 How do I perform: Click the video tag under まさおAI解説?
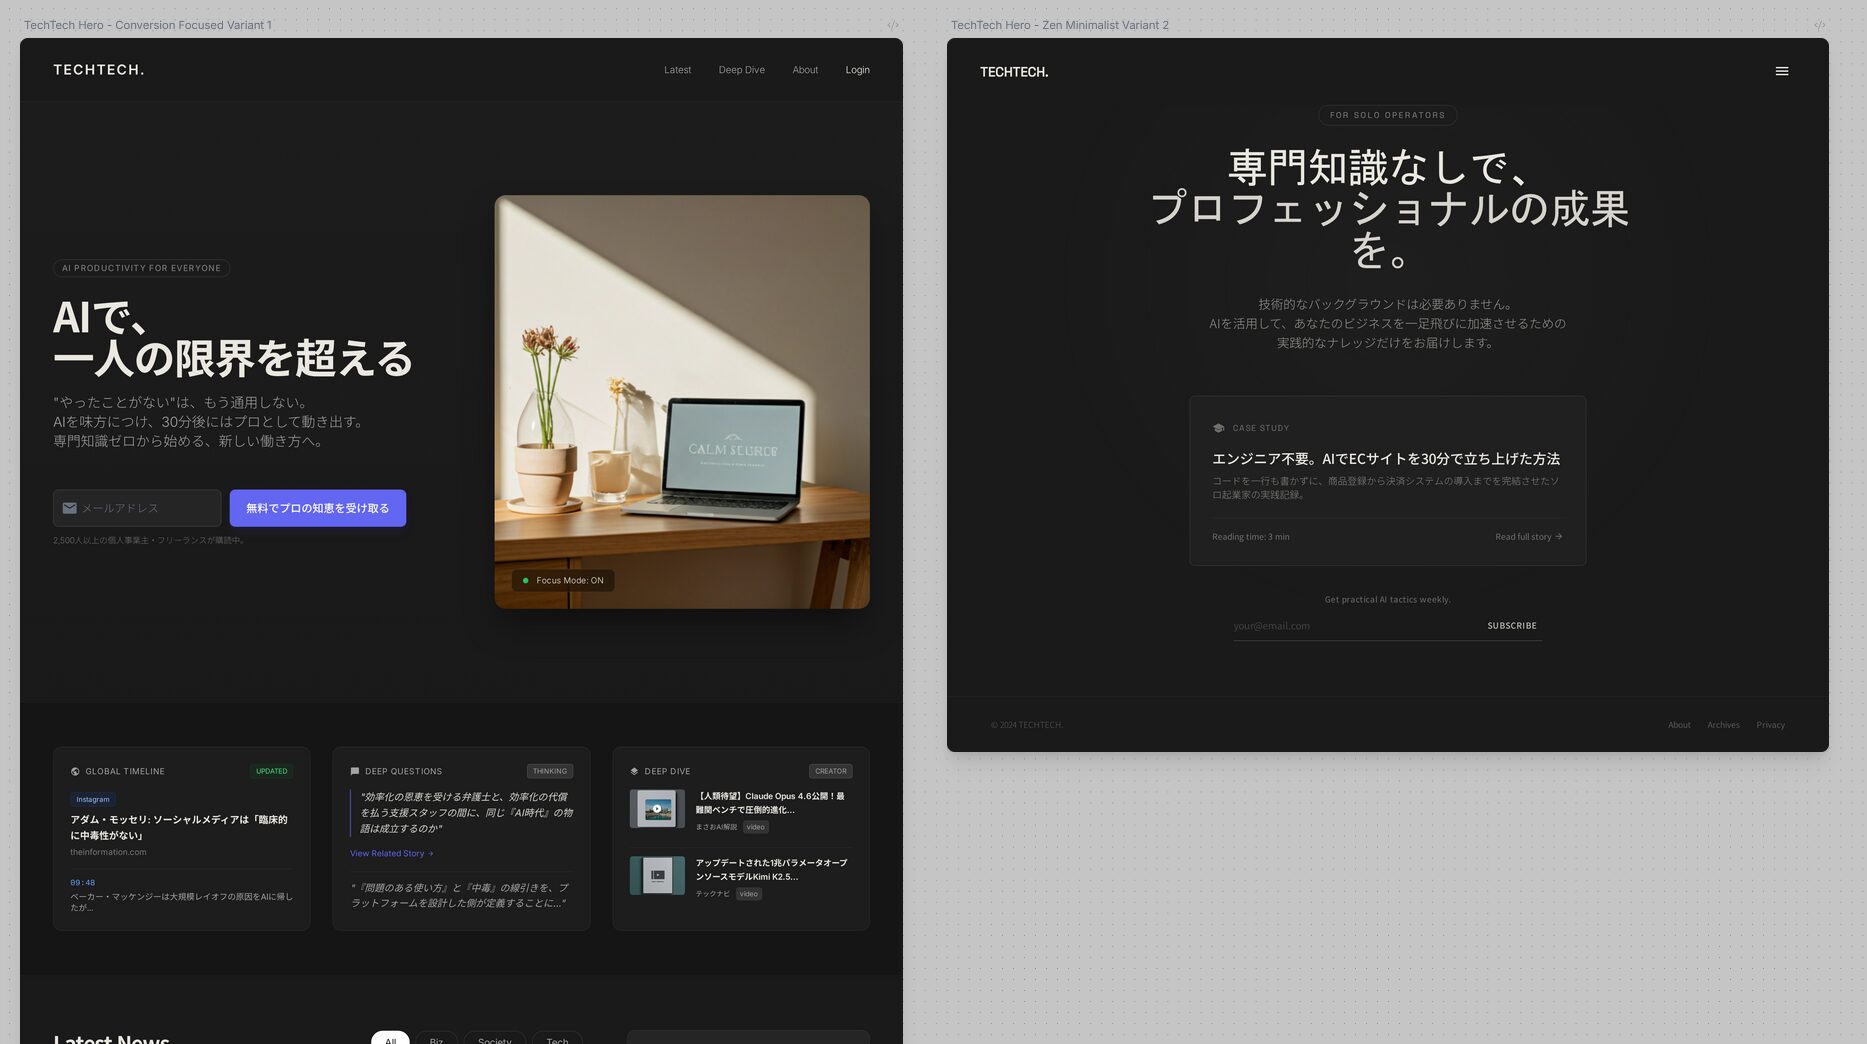756,827
